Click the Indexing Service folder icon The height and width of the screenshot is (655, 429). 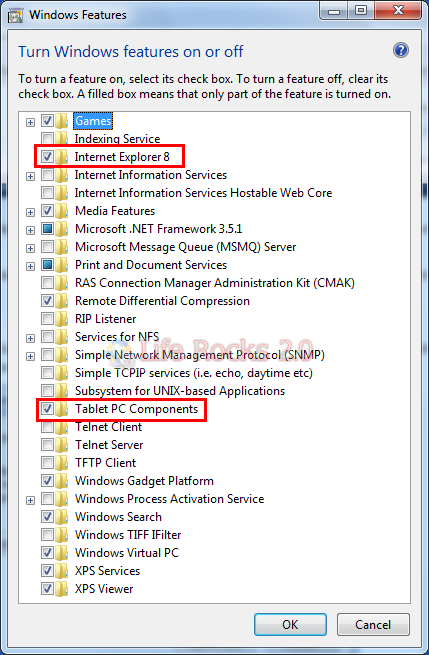coord(62,139)
